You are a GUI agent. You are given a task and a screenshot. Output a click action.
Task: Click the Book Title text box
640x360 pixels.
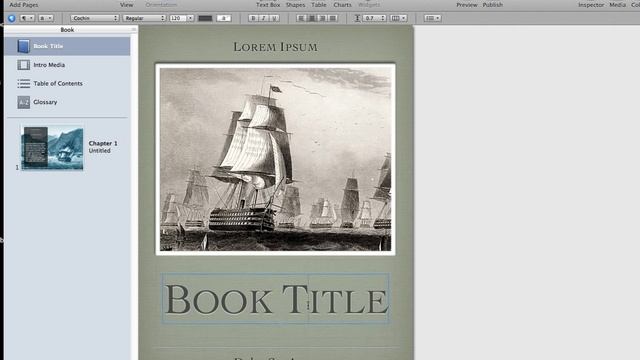276,299
